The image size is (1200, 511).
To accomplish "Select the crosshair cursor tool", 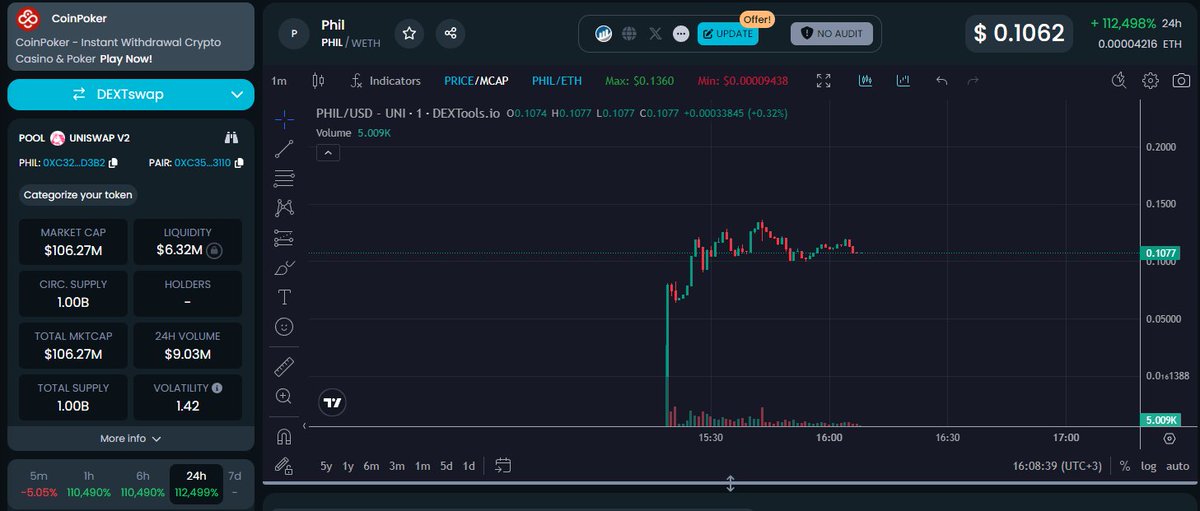I will [x=284, y=119].
